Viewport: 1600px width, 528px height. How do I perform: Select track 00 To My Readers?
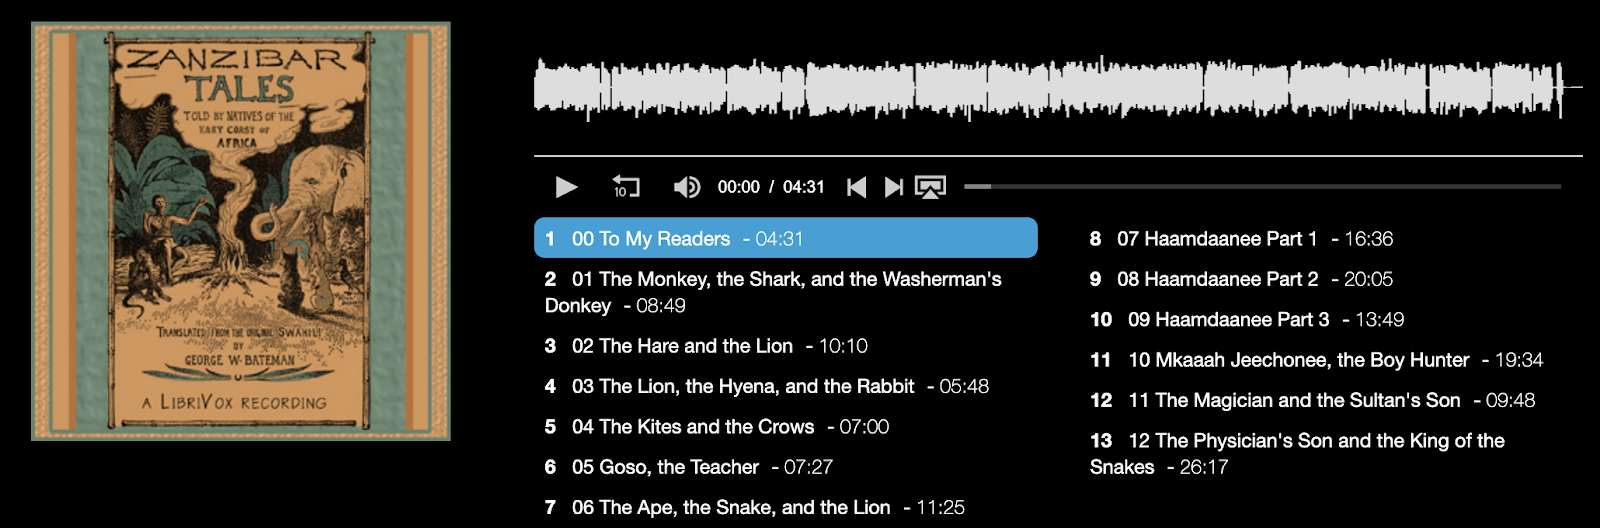[x=786, y=238]
